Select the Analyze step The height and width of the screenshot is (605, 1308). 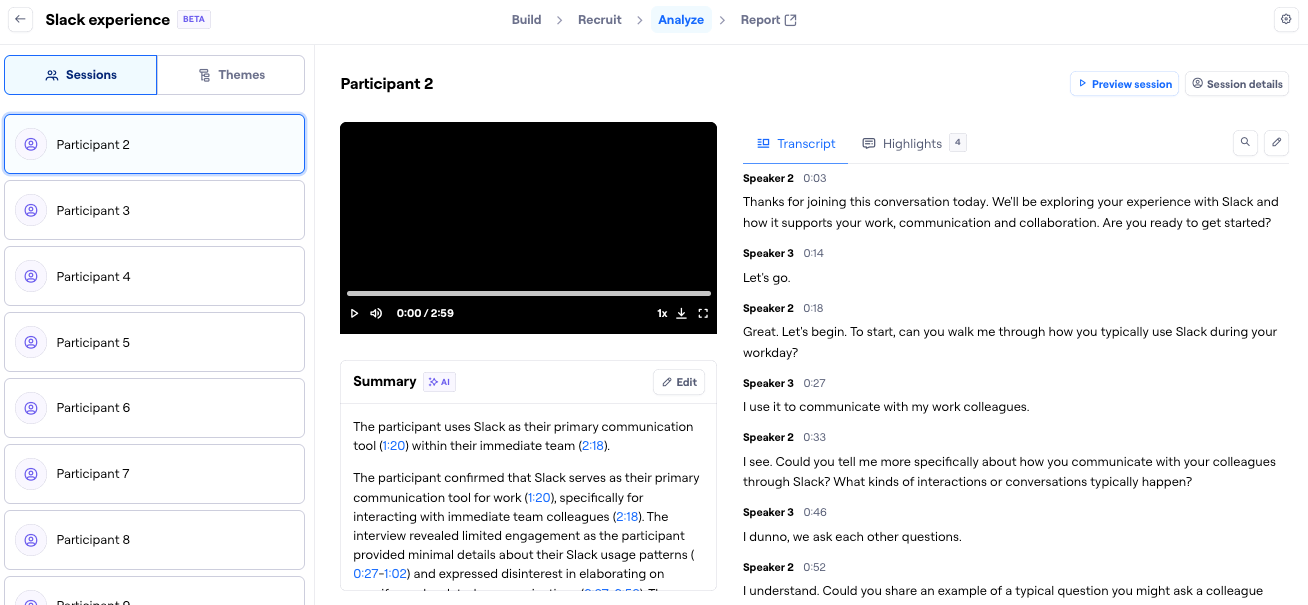tap(681, 20)
